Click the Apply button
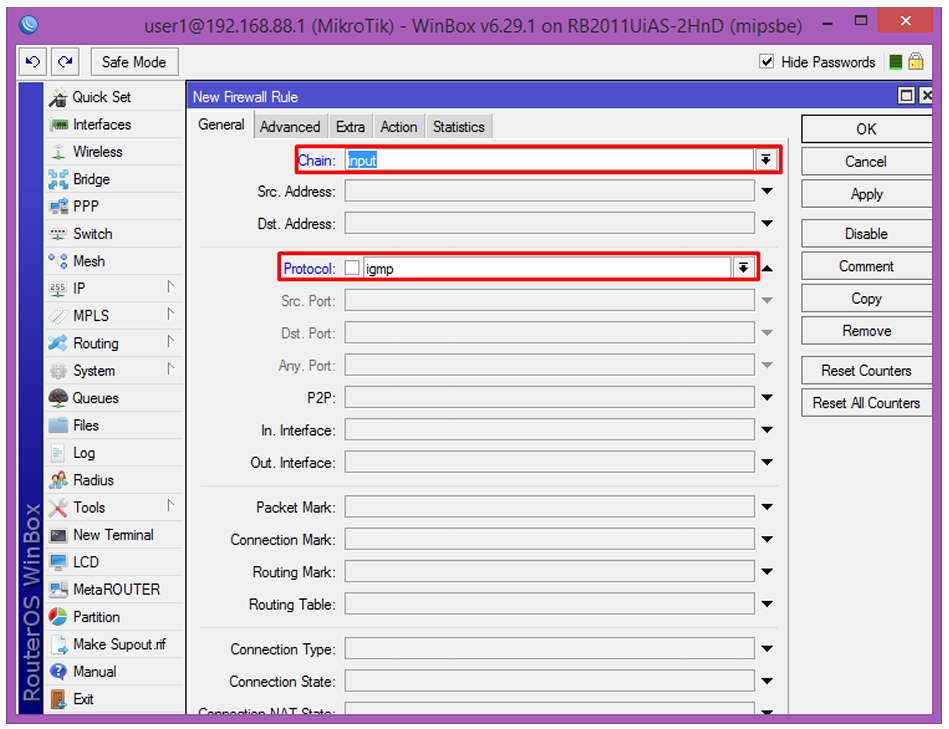Viewport: 949px width, 729px height. [x=866, y=194]
